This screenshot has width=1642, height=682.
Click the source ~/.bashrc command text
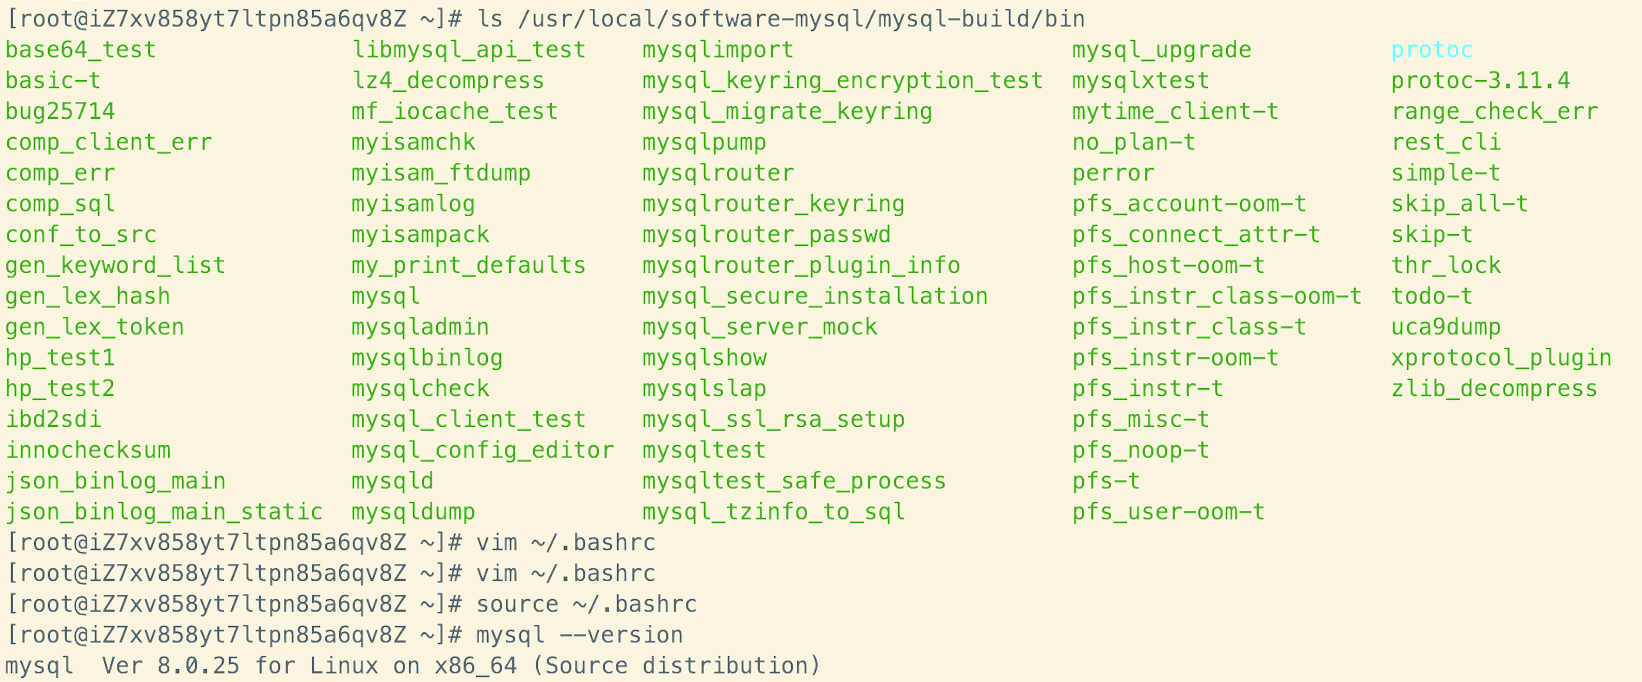point(586,604)
